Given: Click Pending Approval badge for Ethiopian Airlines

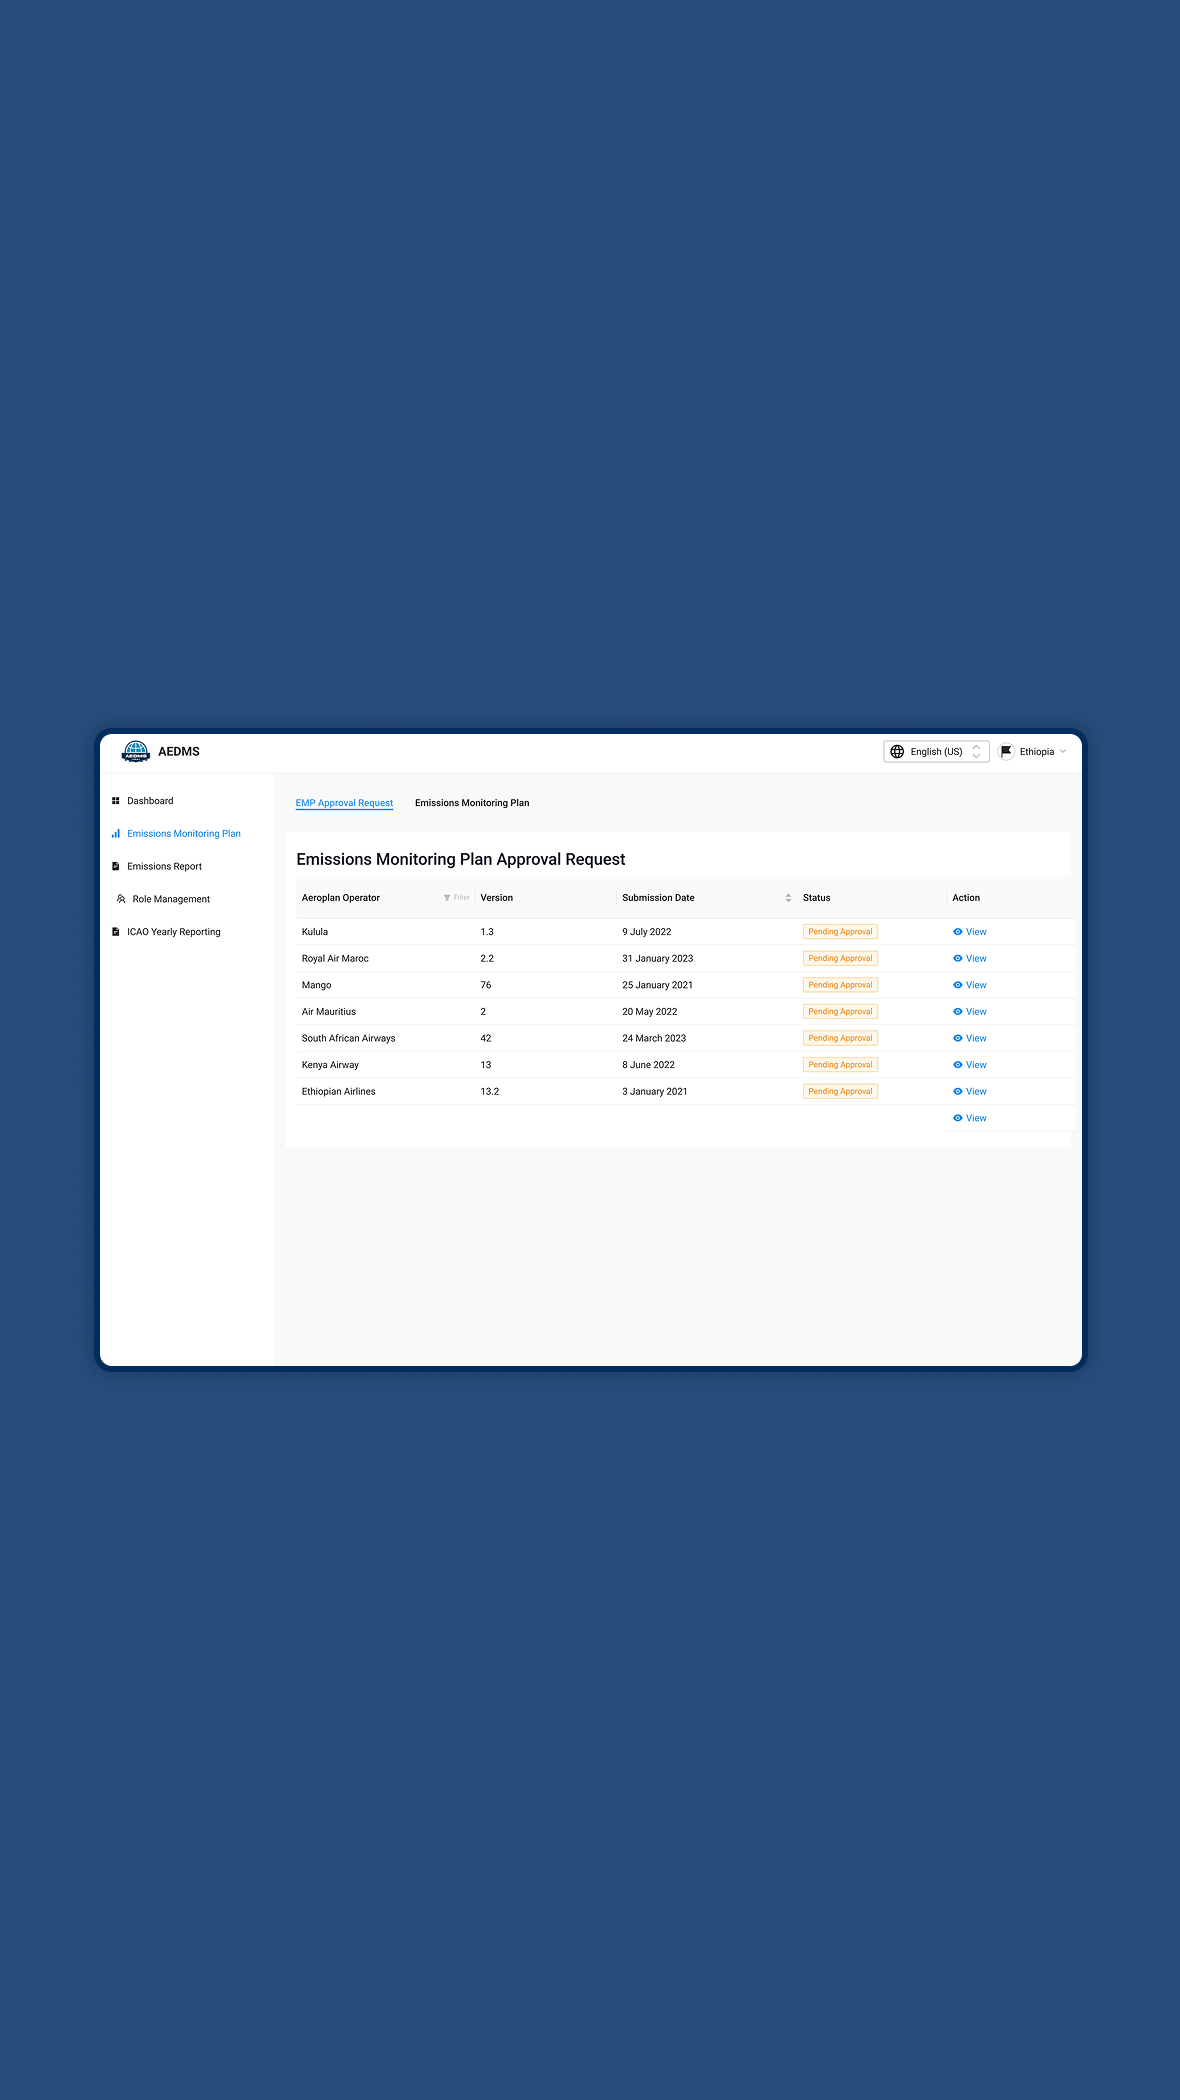Looking at the screenshot, I should pos(840,1091).
